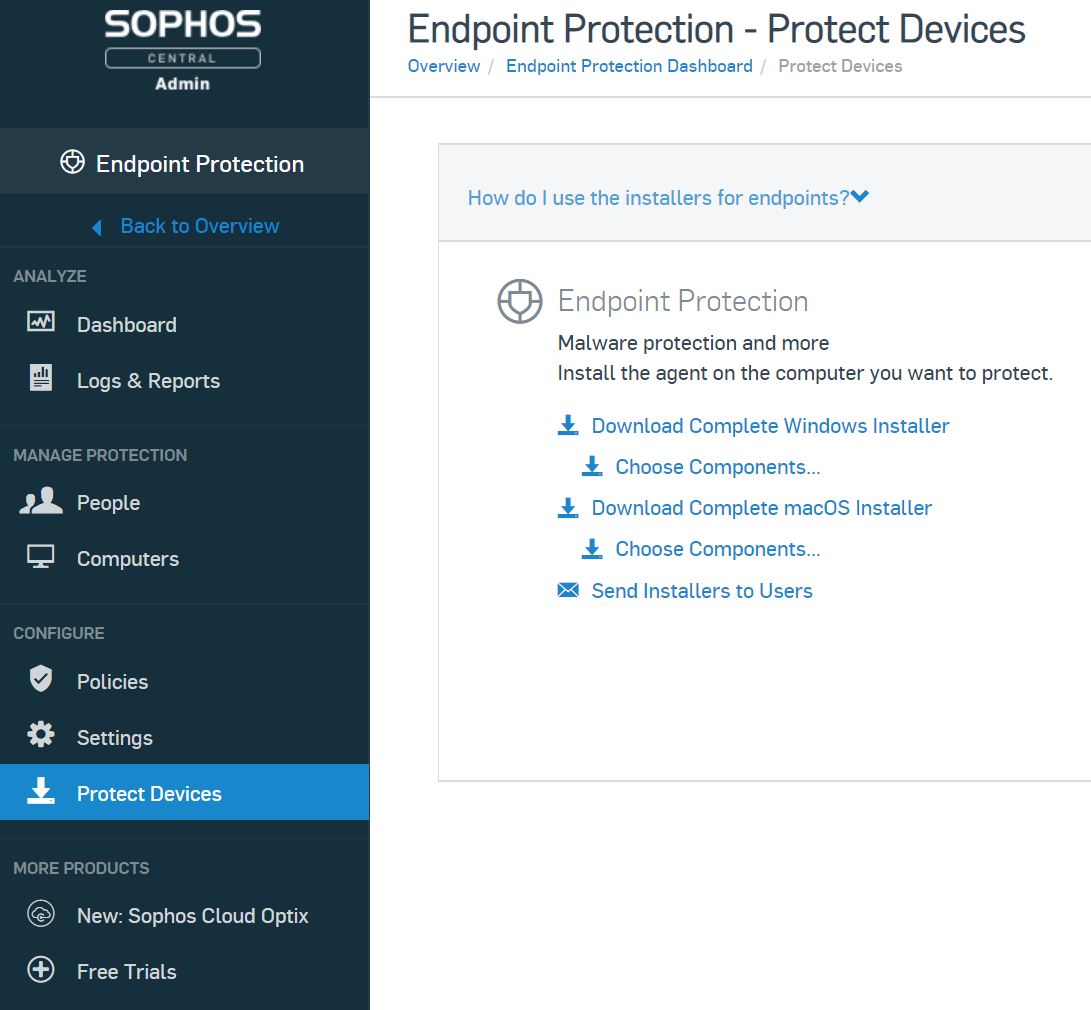1091x1010 pixels.
Task: Click the Free Trials plus icon
Action: [x=41, y=970]
